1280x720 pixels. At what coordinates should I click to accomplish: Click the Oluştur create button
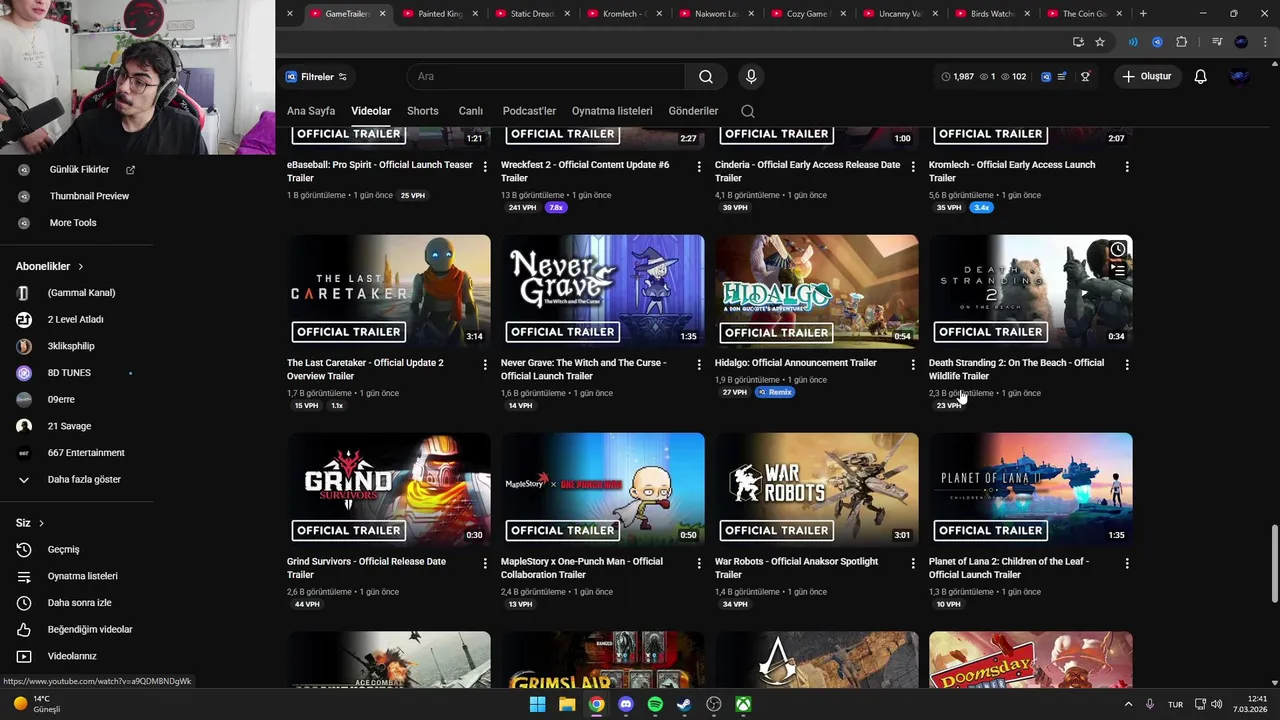click(1146, 77)
